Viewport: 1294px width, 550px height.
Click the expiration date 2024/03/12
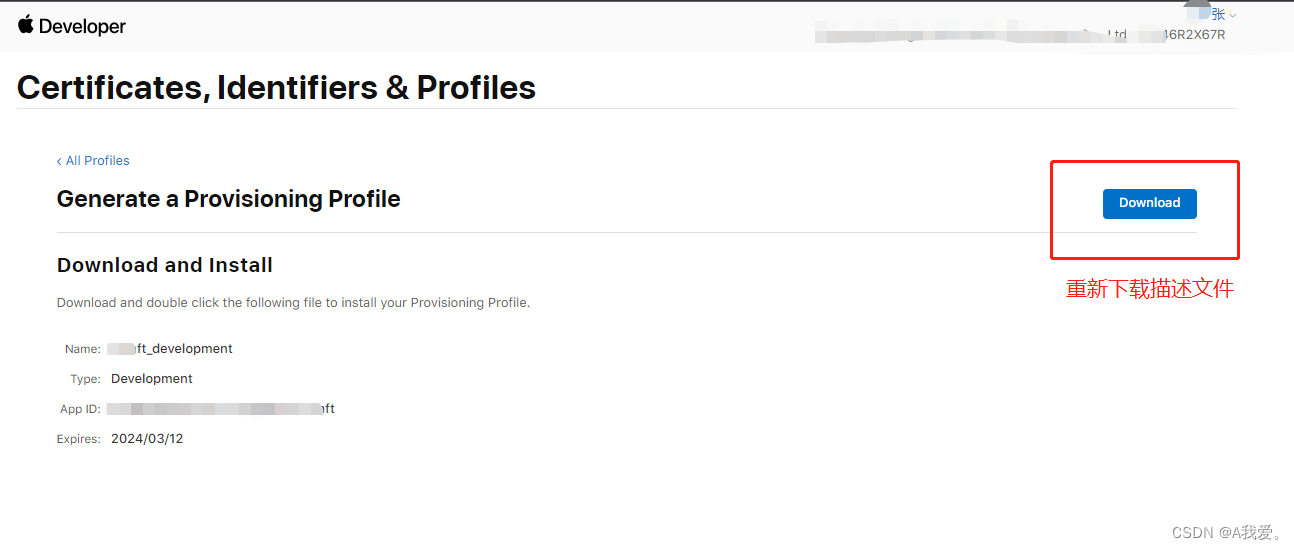pyautogui.click(x=147, y=439)
